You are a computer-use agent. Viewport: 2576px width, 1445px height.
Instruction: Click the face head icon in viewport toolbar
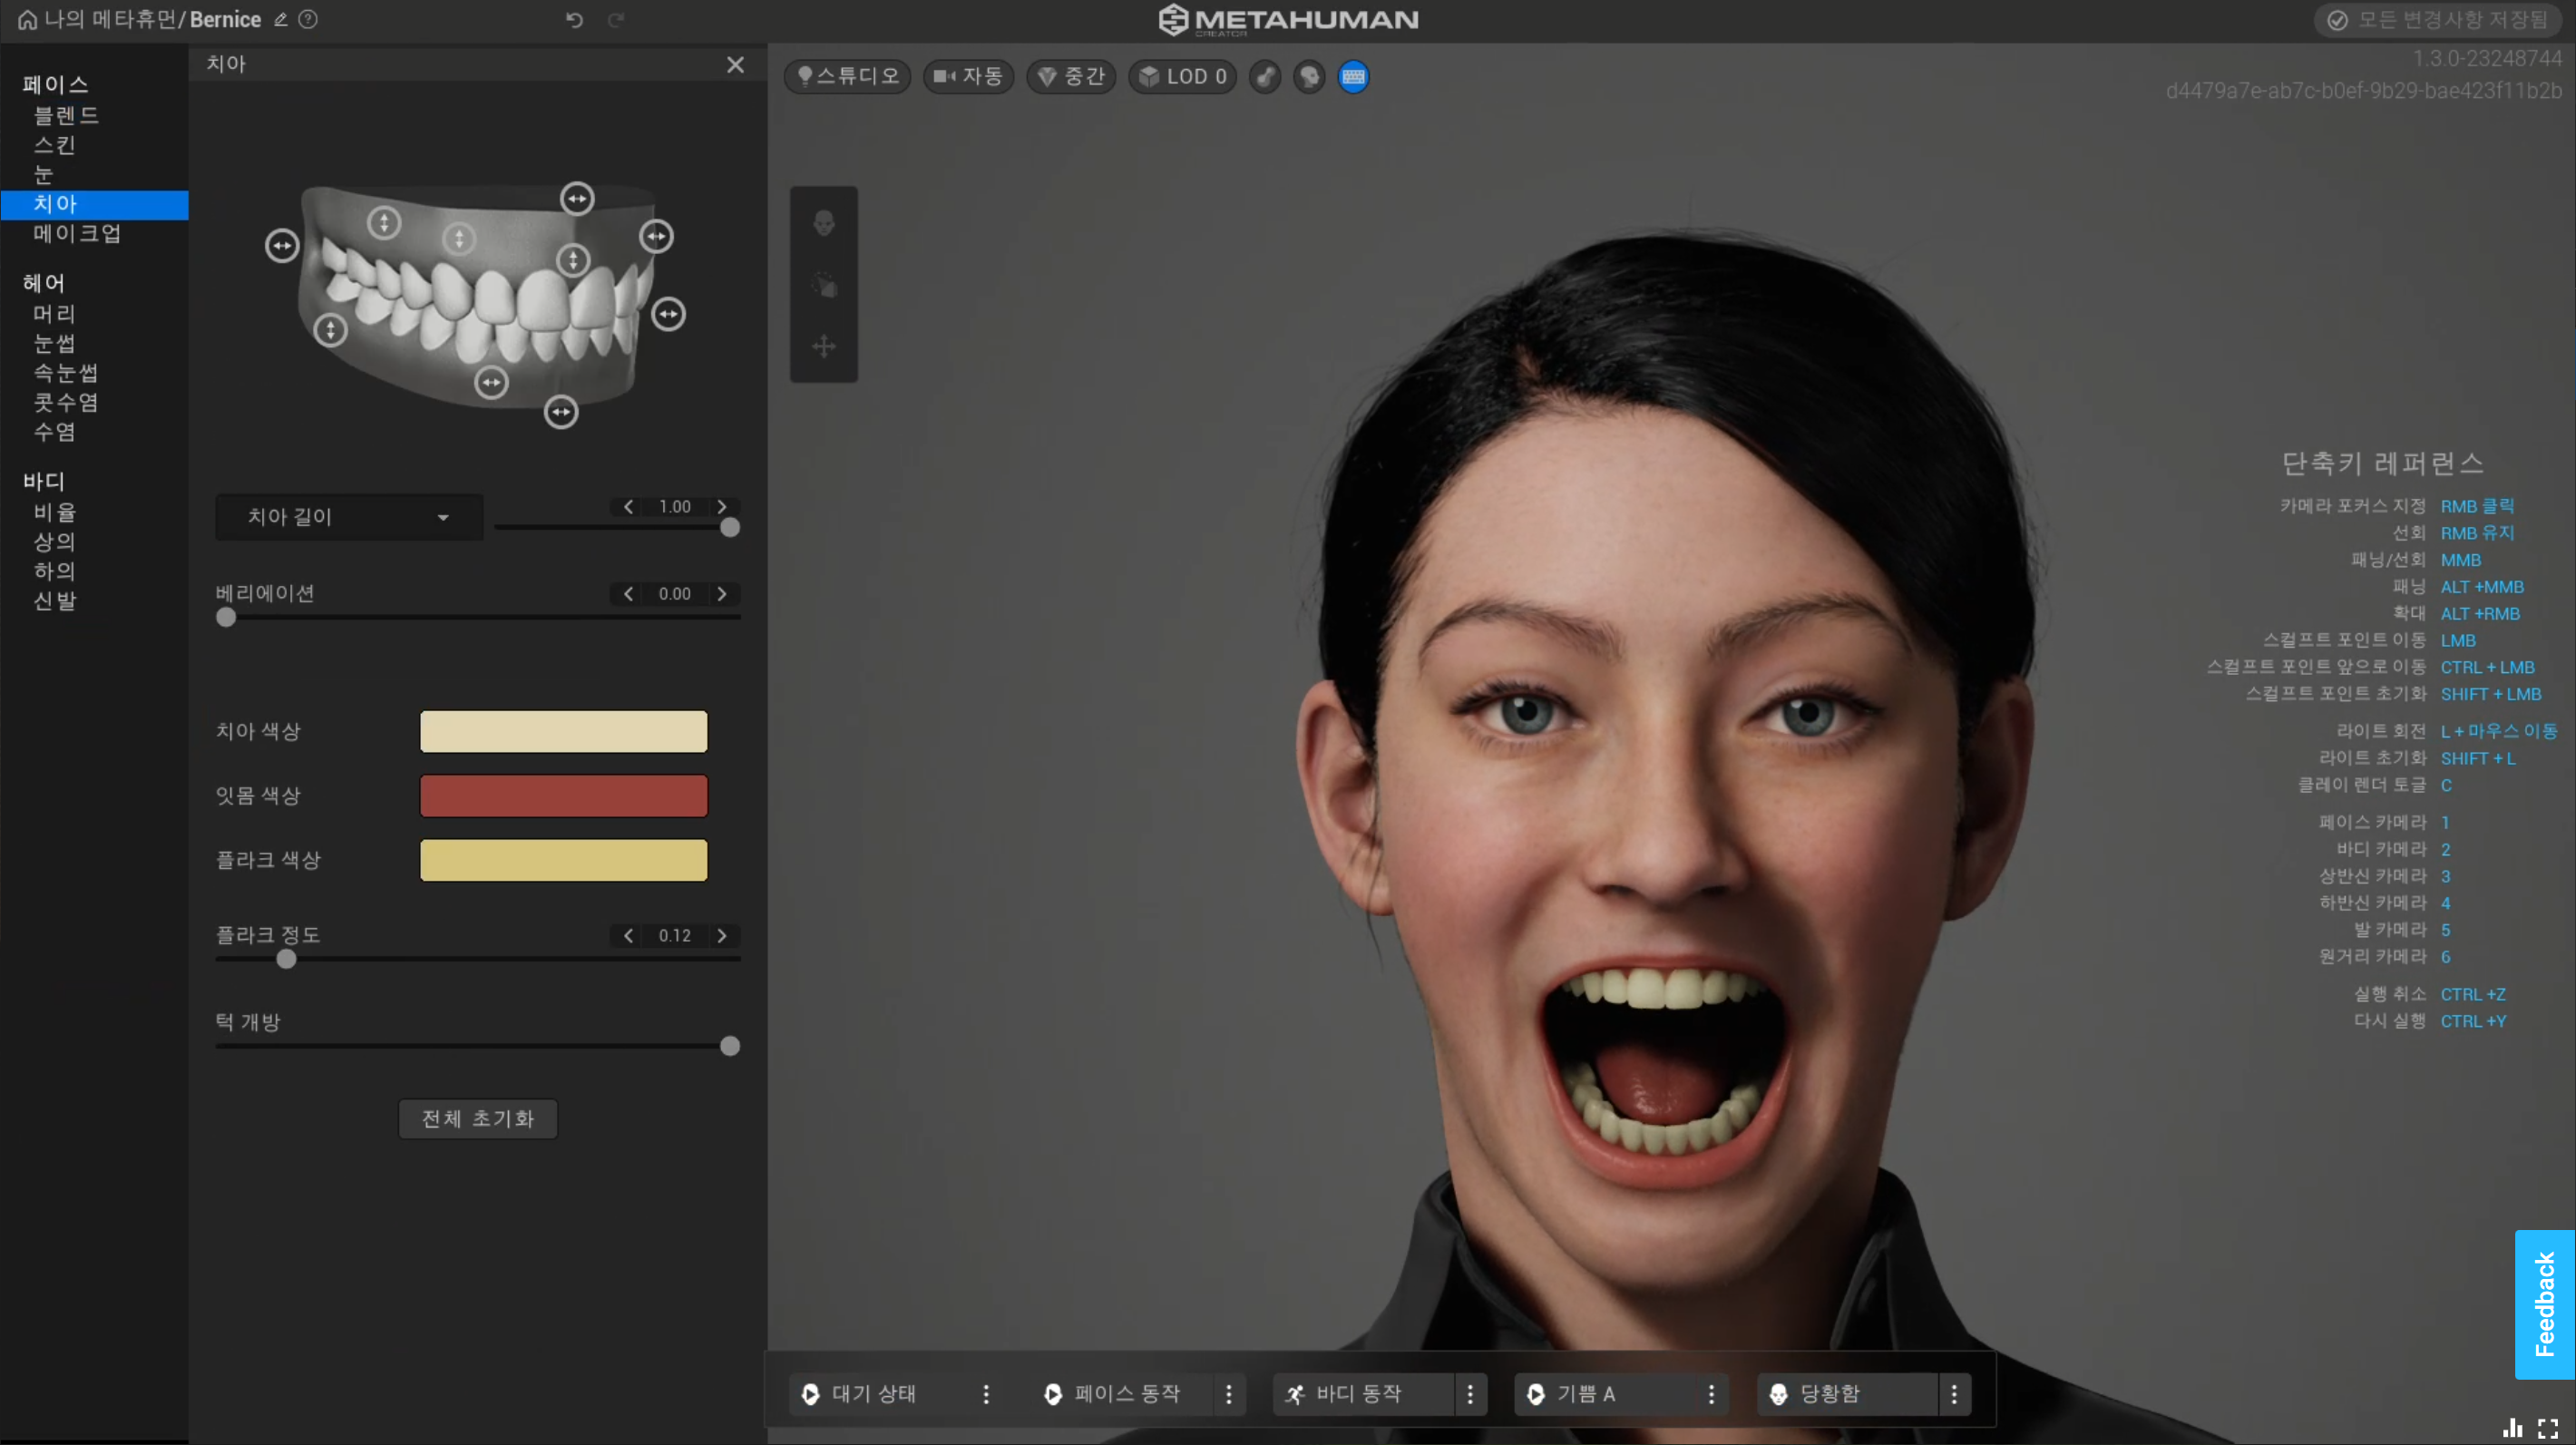tap(824, 223)
